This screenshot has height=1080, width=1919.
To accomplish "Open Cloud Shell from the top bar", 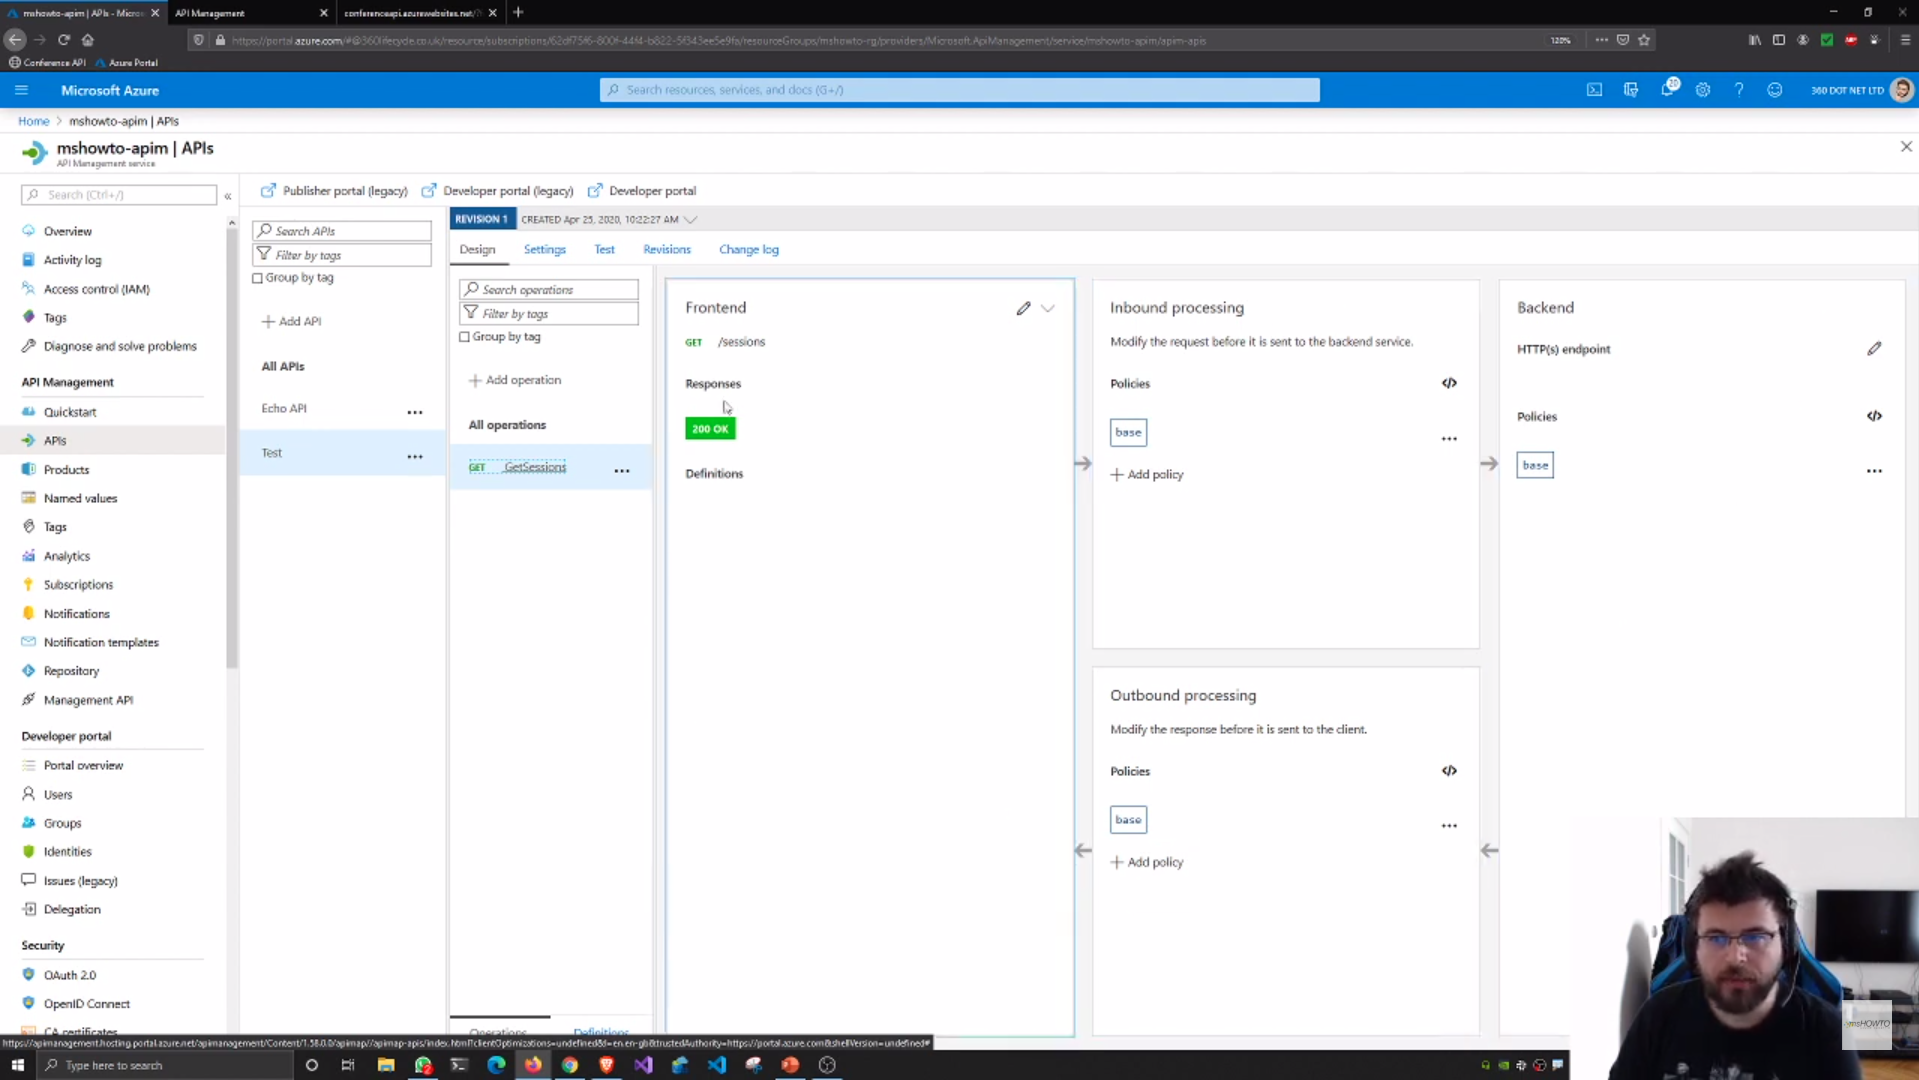I will click(1594, 90).
